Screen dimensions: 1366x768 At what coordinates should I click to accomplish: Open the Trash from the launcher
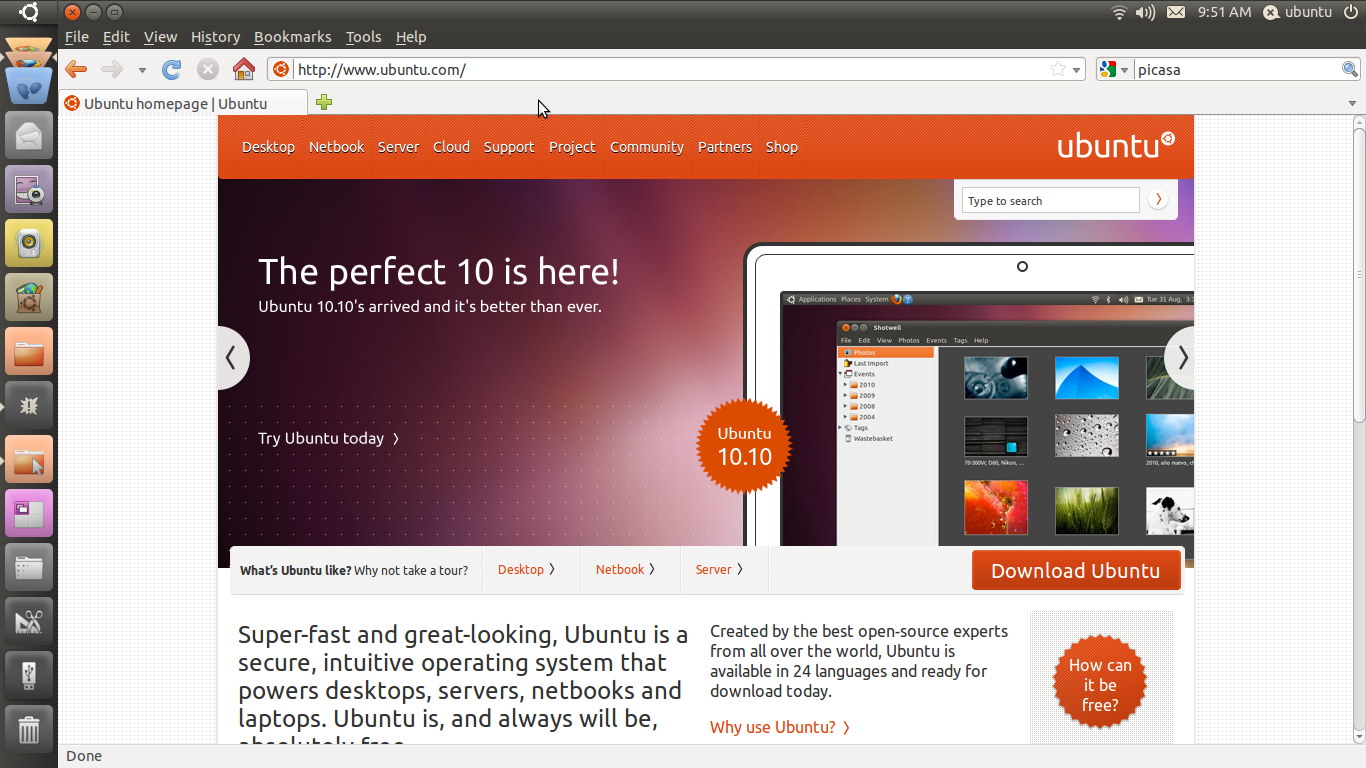[x=28, y=729]
